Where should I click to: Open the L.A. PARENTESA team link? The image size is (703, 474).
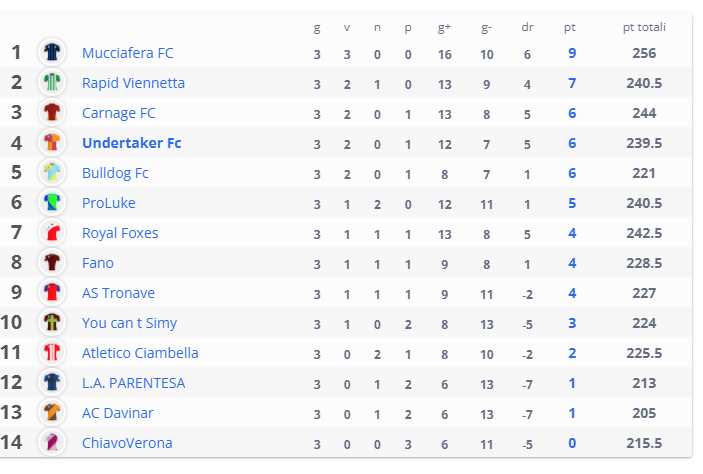coord(133,383)
